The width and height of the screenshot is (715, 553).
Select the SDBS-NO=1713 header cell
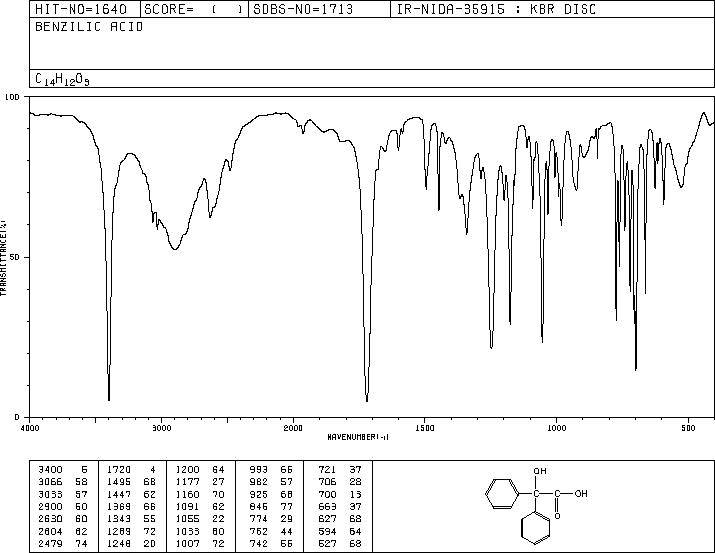pyautogui.click(x=303, y=9)
